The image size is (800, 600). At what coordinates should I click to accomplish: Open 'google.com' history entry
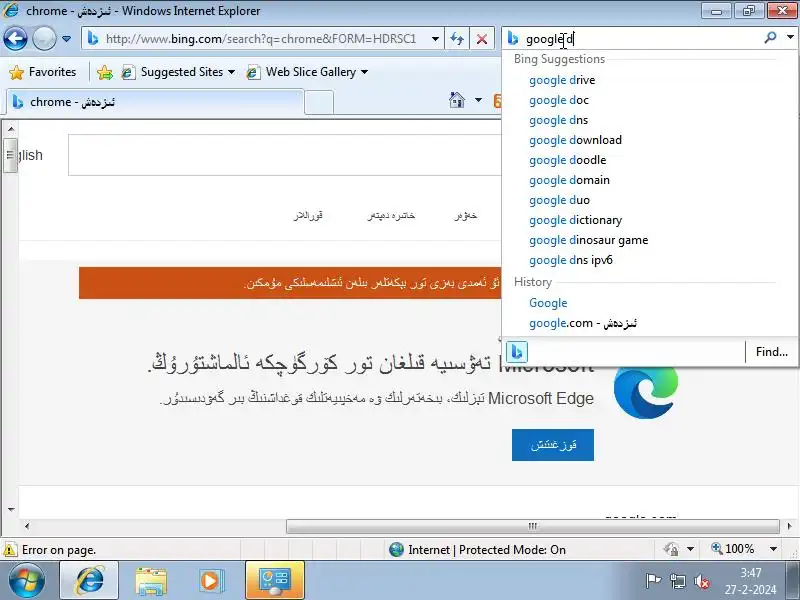tap(583, 323)
